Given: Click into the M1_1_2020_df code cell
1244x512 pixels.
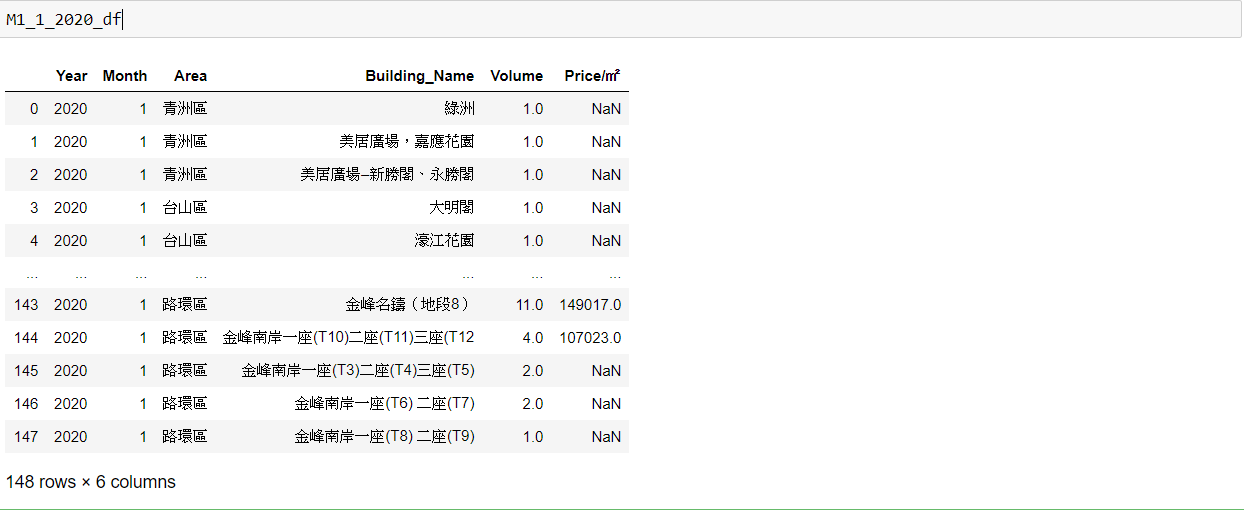Looking at the screenshot, I should [x=621, y=20].
